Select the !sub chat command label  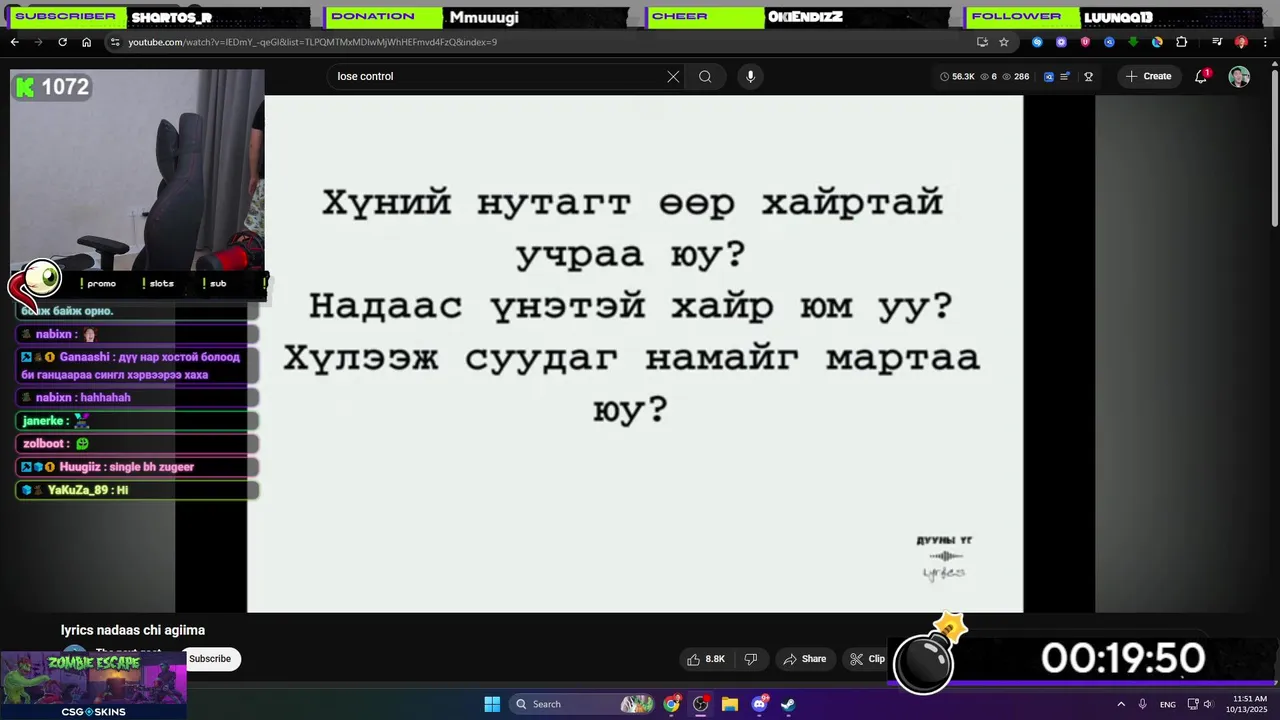point(215,283)
